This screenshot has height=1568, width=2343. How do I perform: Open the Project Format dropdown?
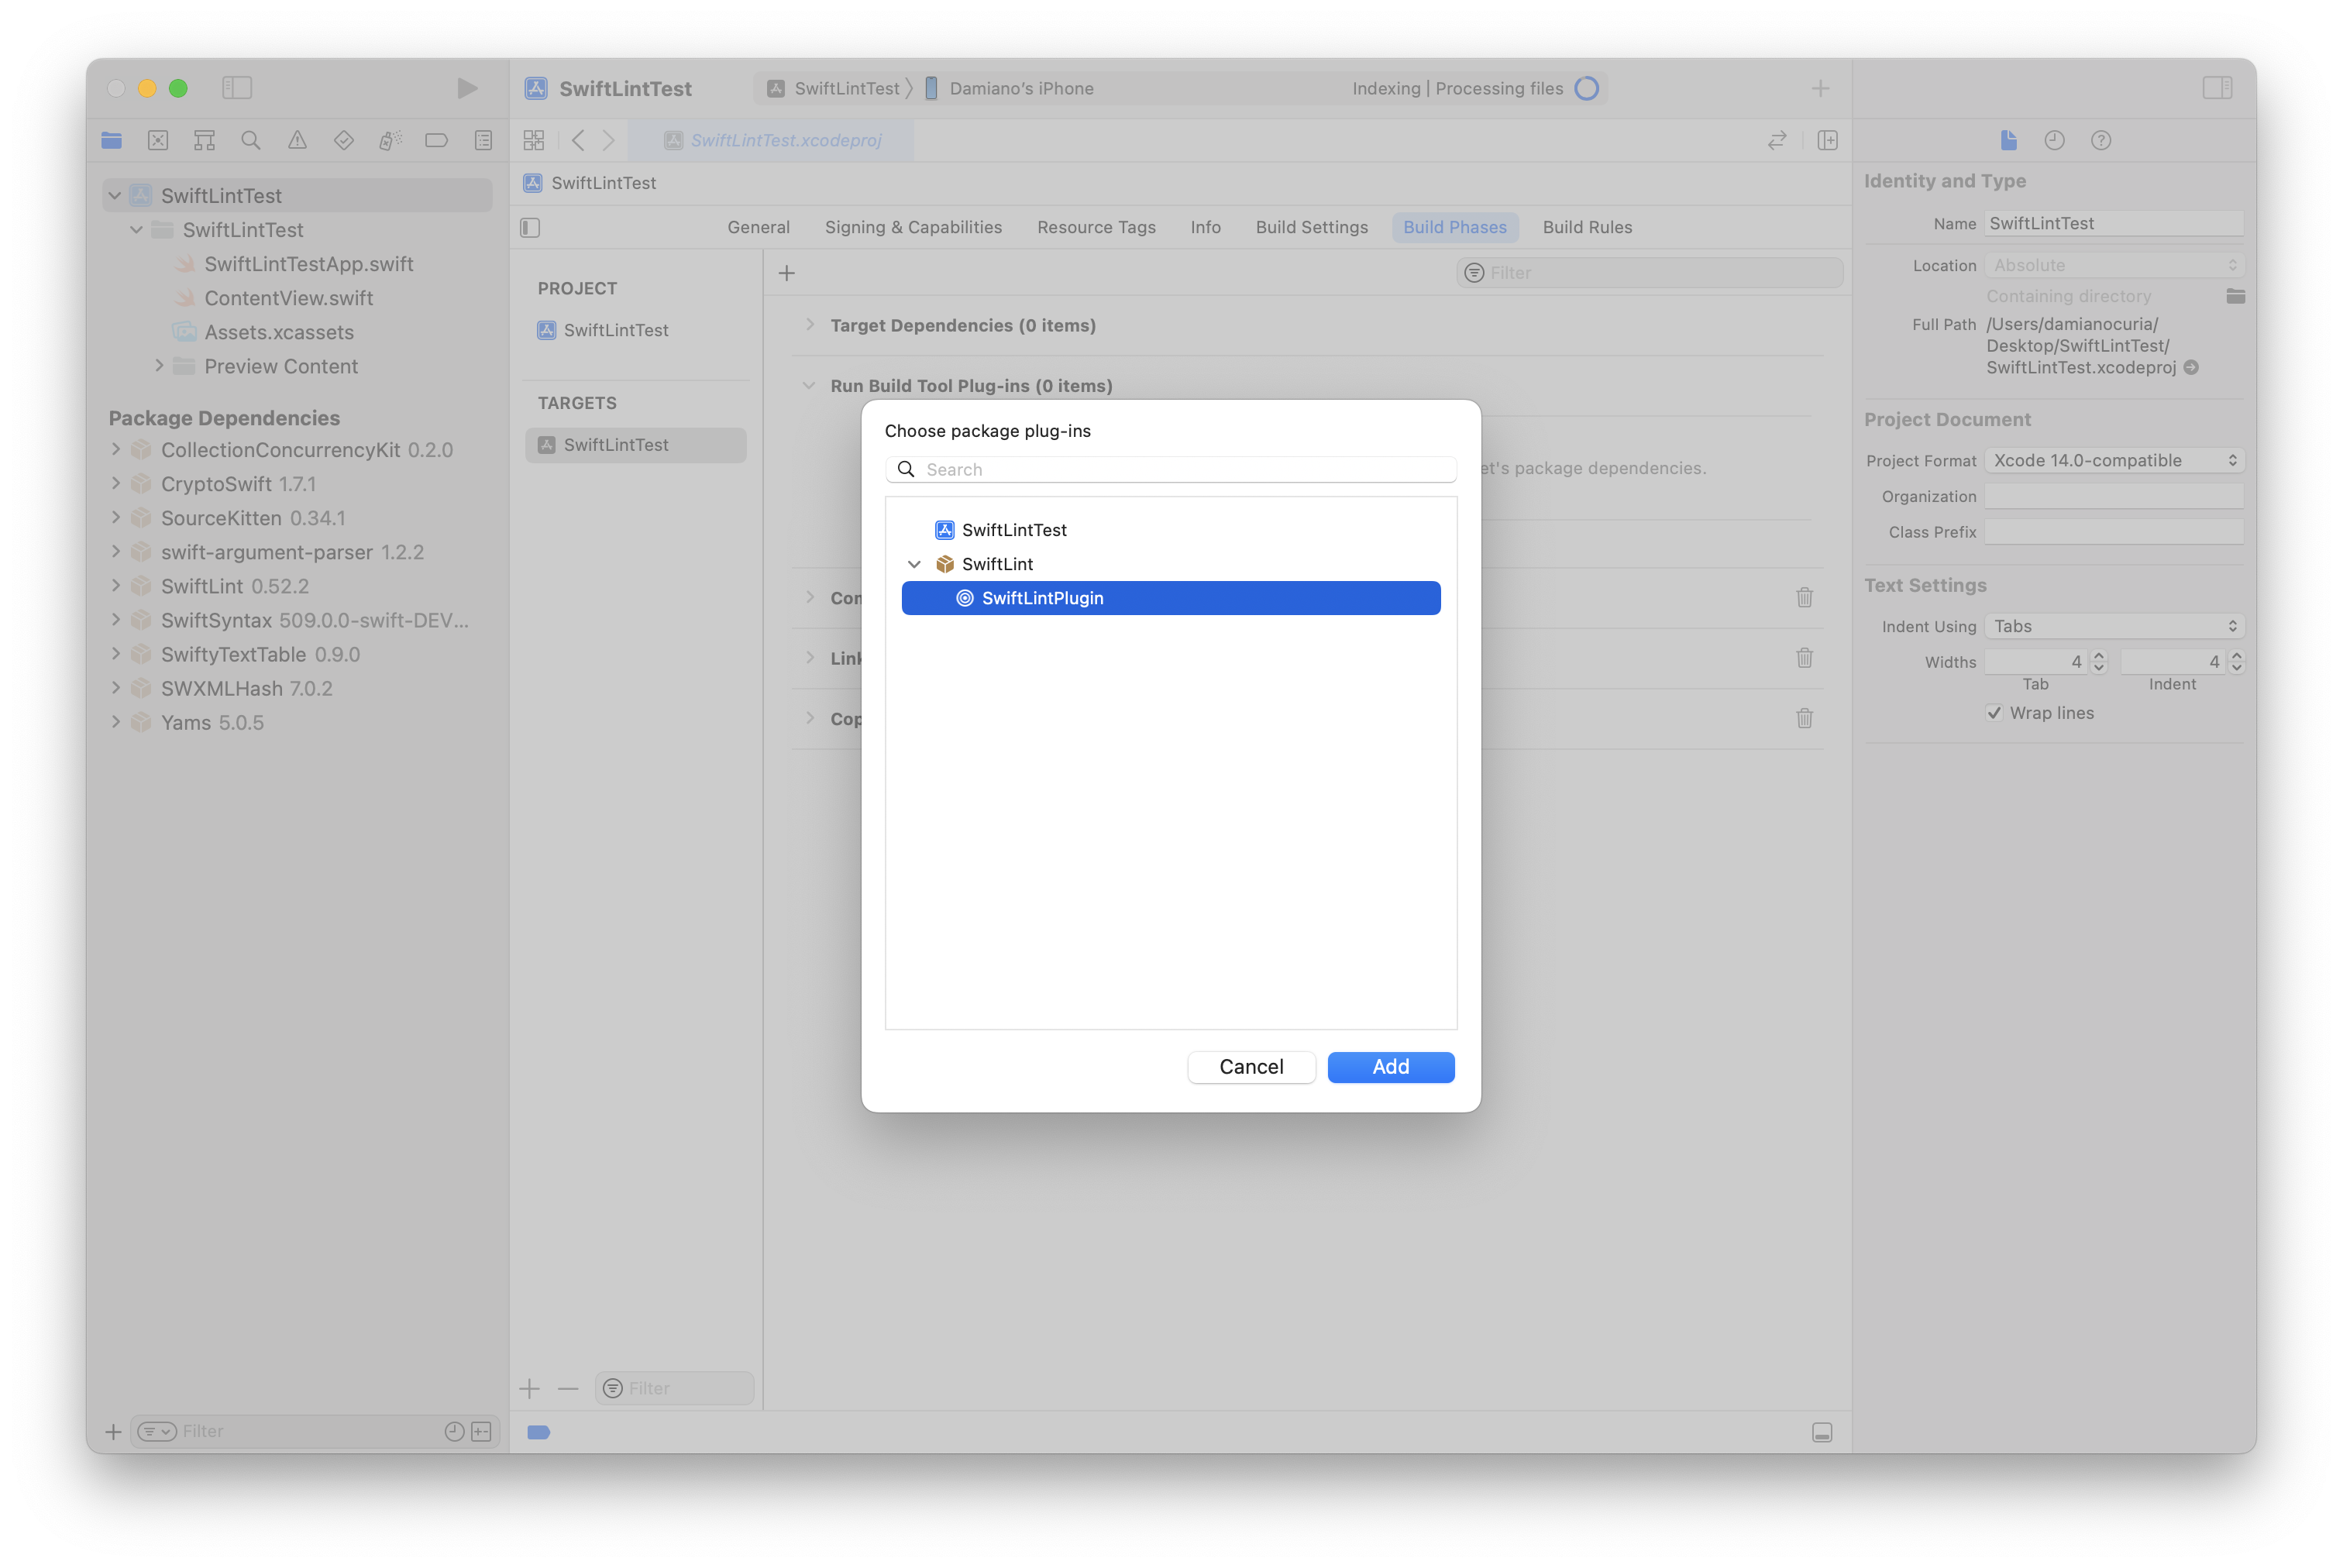(x=2115, y=460)
